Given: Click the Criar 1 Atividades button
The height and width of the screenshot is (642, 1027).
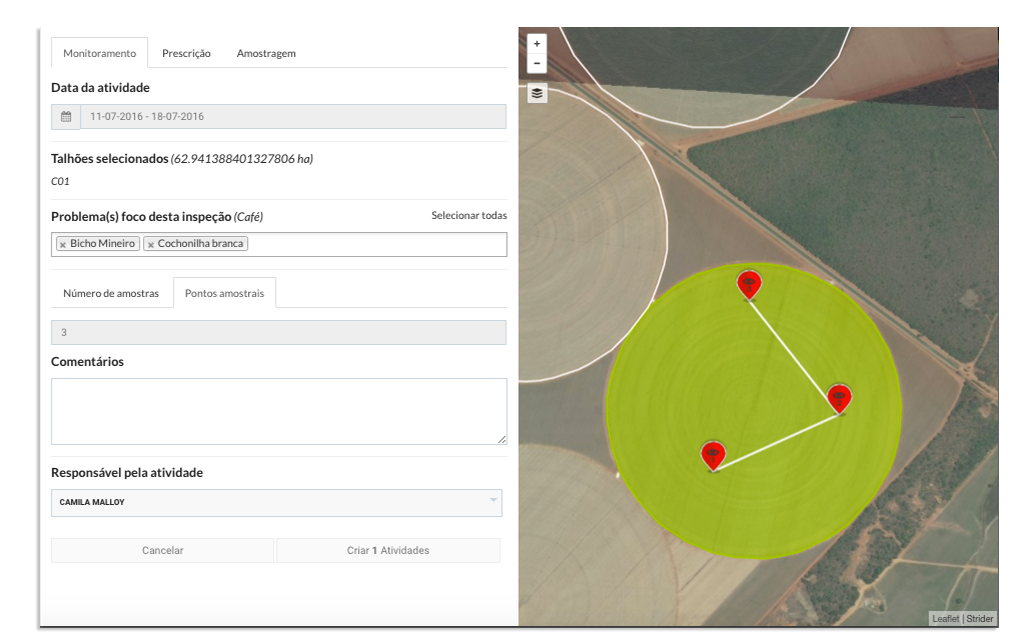Looking at the screenshot, I should click(388, 550).
